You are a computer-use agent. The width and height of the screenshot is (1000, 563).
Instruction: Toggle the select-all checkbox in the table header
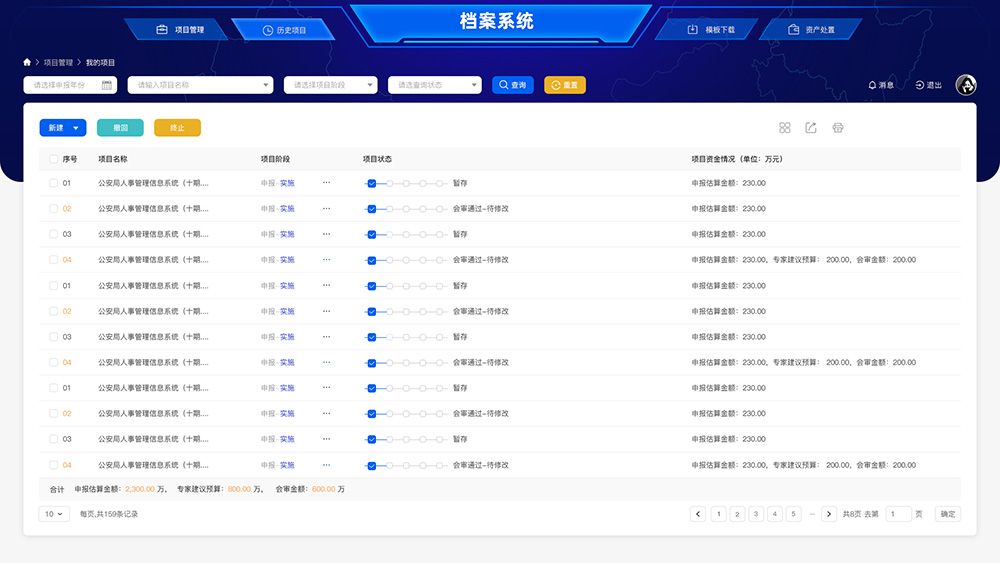pos(54,159)
